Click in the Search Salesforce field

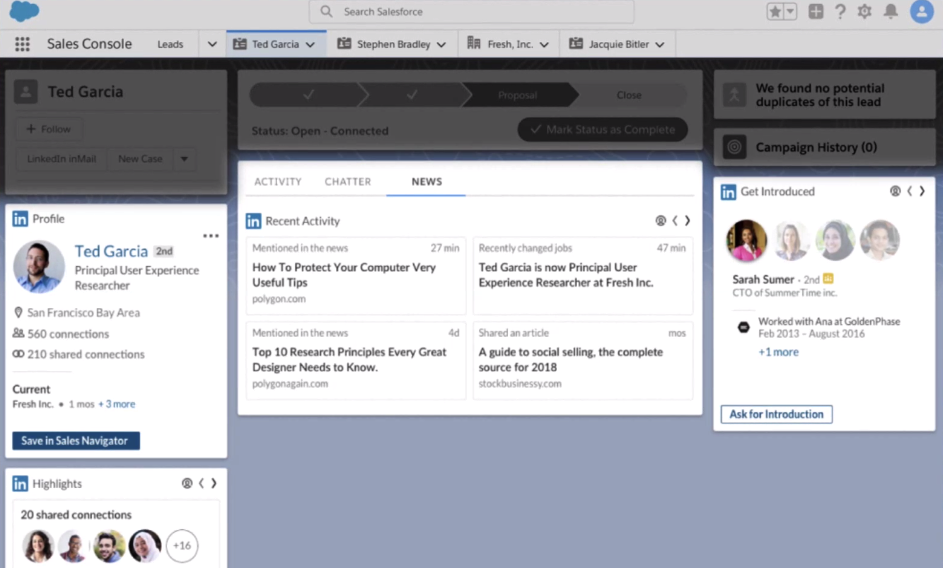tap(471, 11)
